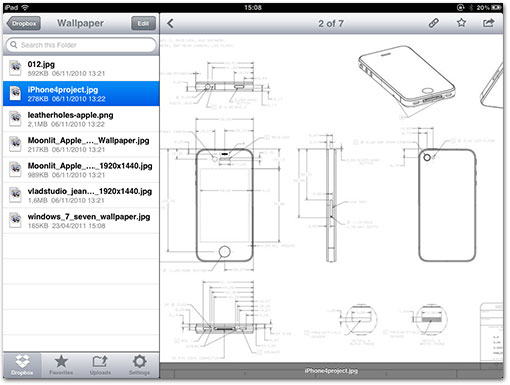The image size is (510, 385).
Task: Open the Uploads tab
Action: 100,365
